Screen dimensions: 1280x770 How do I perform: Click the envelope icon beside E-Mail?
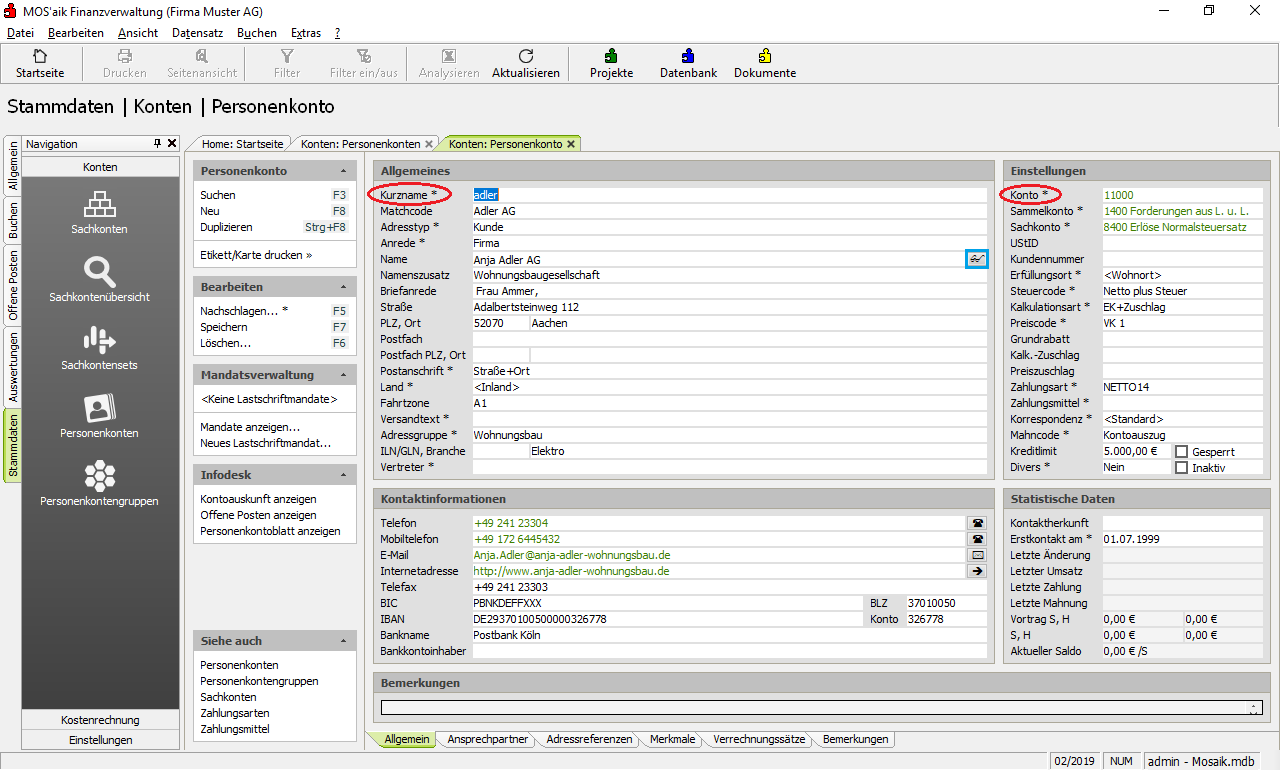[x=976, y=555]
